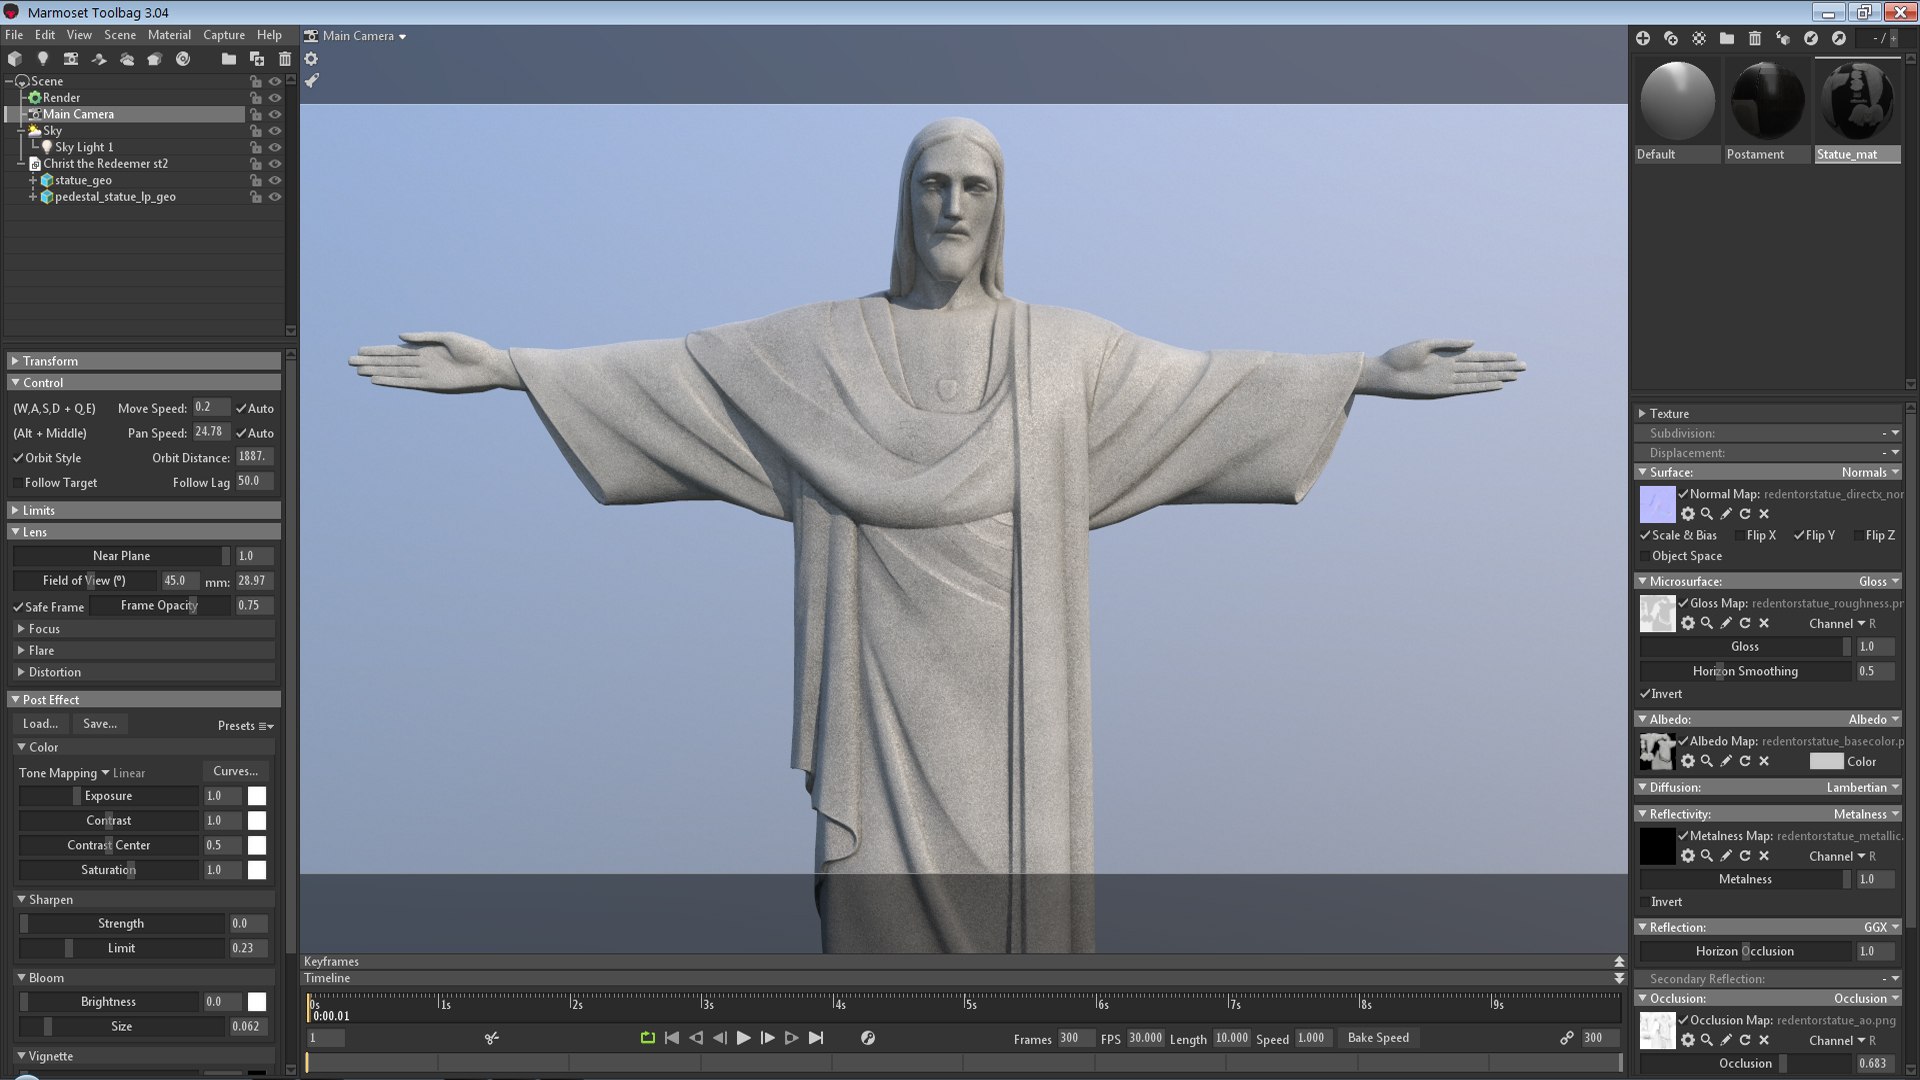The image size is (1920, 1080).
Task: Expand the Transform section
Action: coord(145,361)
